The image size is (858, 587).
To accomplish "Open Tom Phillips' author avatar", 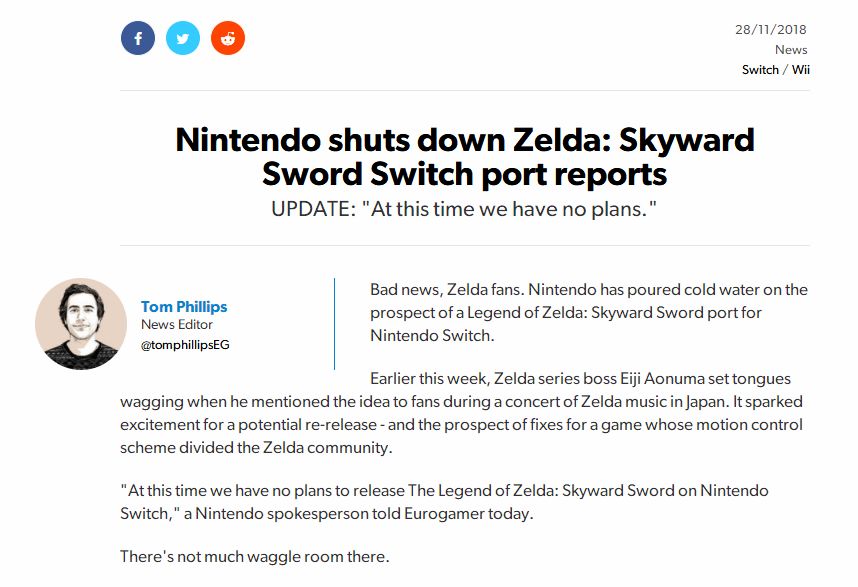I will point(81,324).
